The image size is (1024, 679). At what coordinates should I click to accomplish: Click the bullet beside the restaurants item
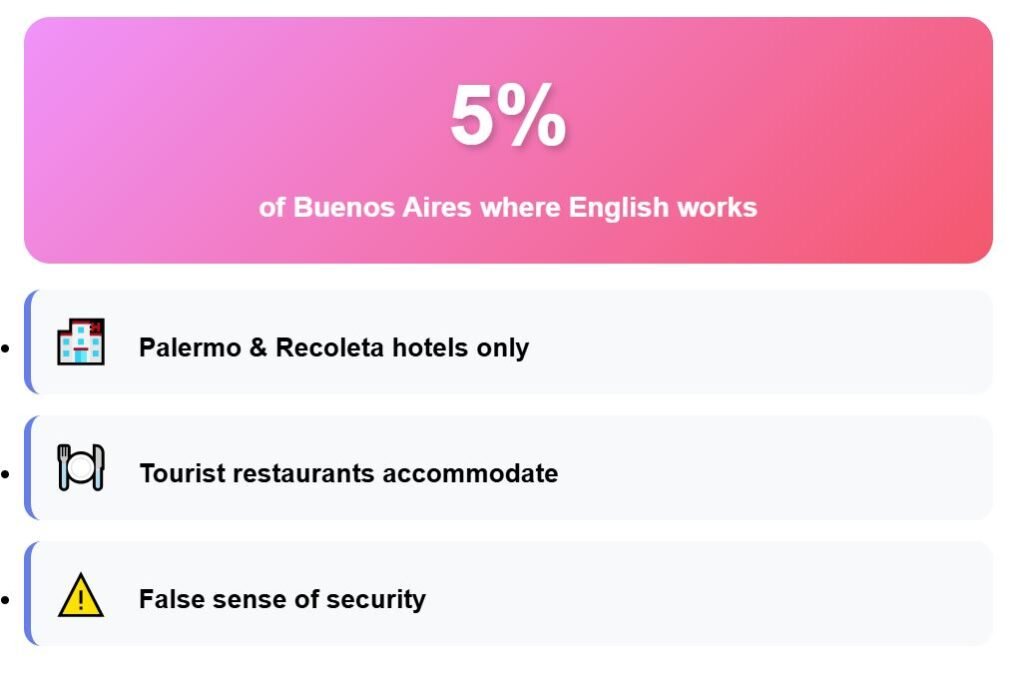click(6, 474)
